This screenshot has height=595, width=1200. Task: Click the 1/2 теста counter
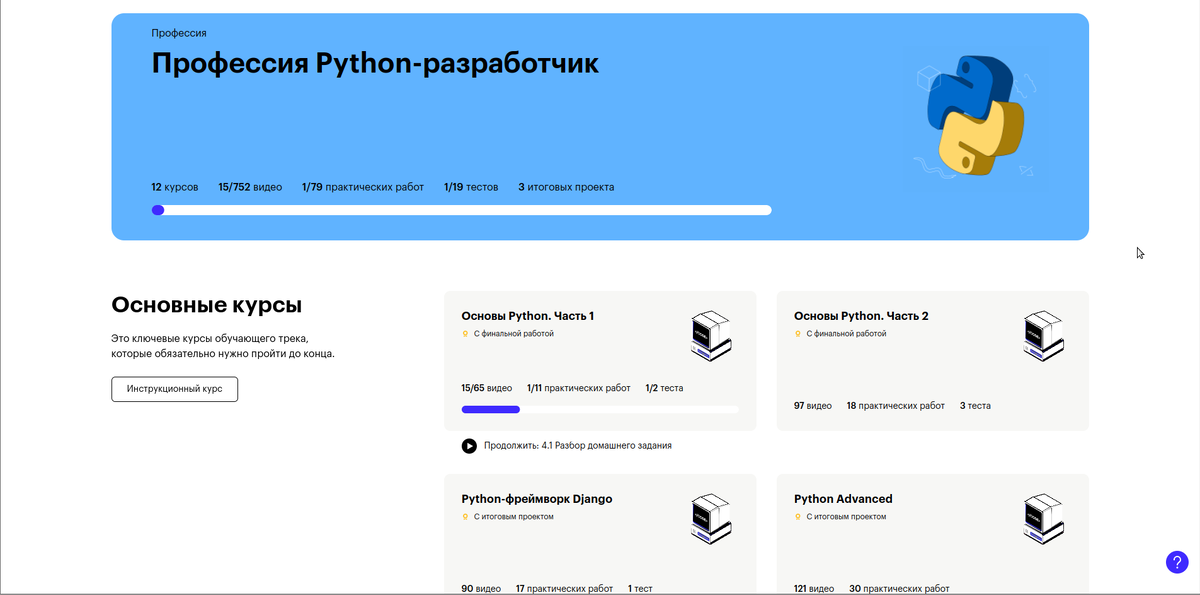[x=665, y=388]
